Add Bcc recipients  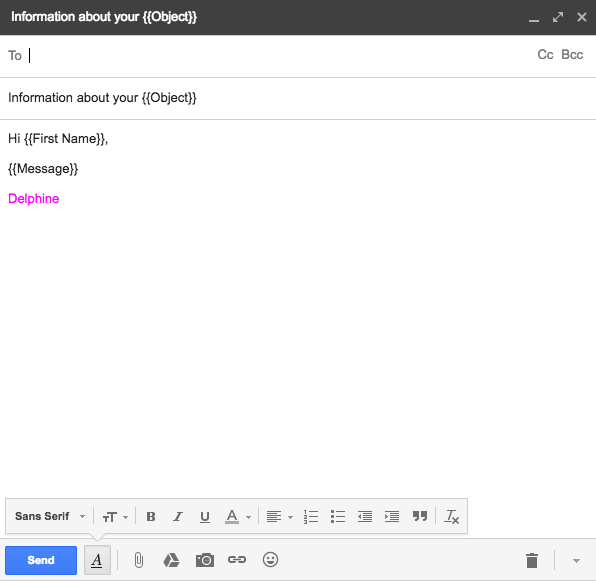click(572, 55)
